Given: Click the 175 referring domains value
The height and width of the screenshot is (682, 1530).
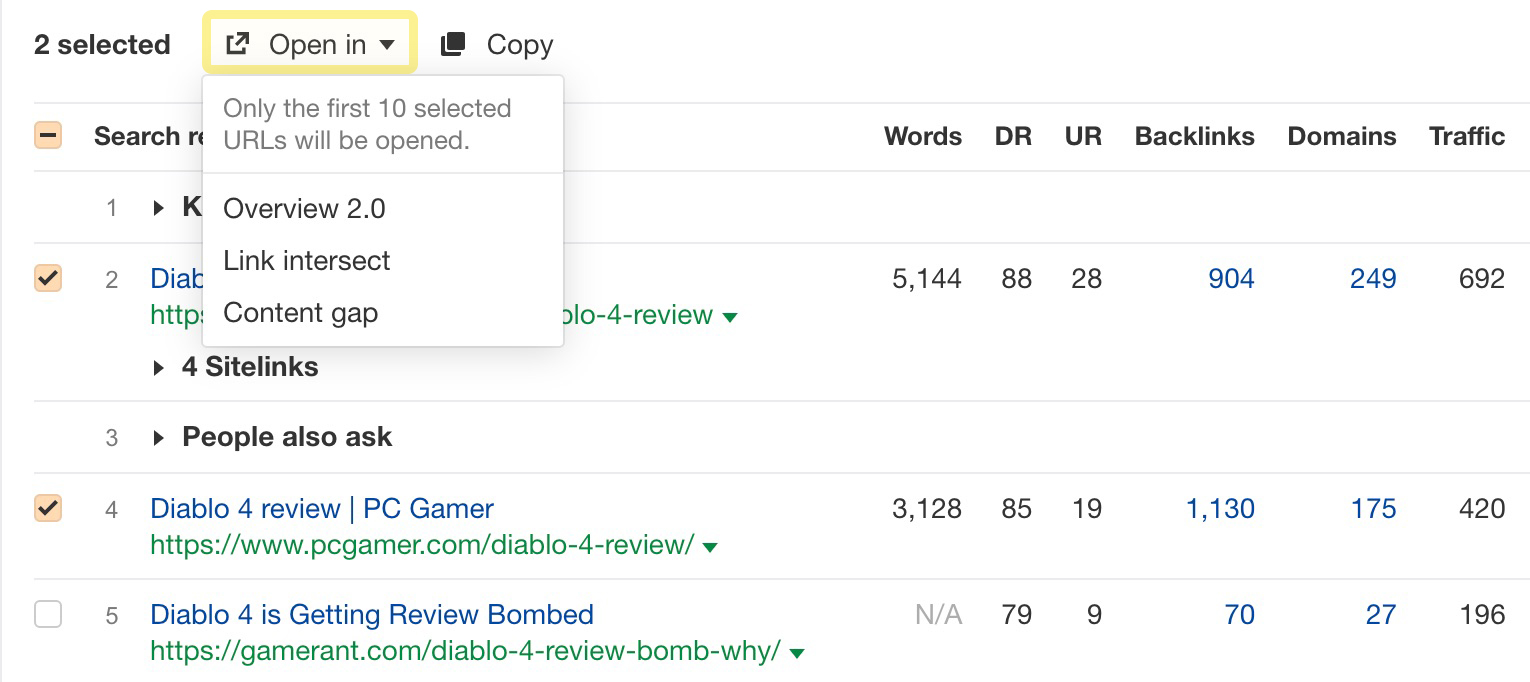Looking at the screenshot, I should pyautogui.click(x=1373, y=508).
